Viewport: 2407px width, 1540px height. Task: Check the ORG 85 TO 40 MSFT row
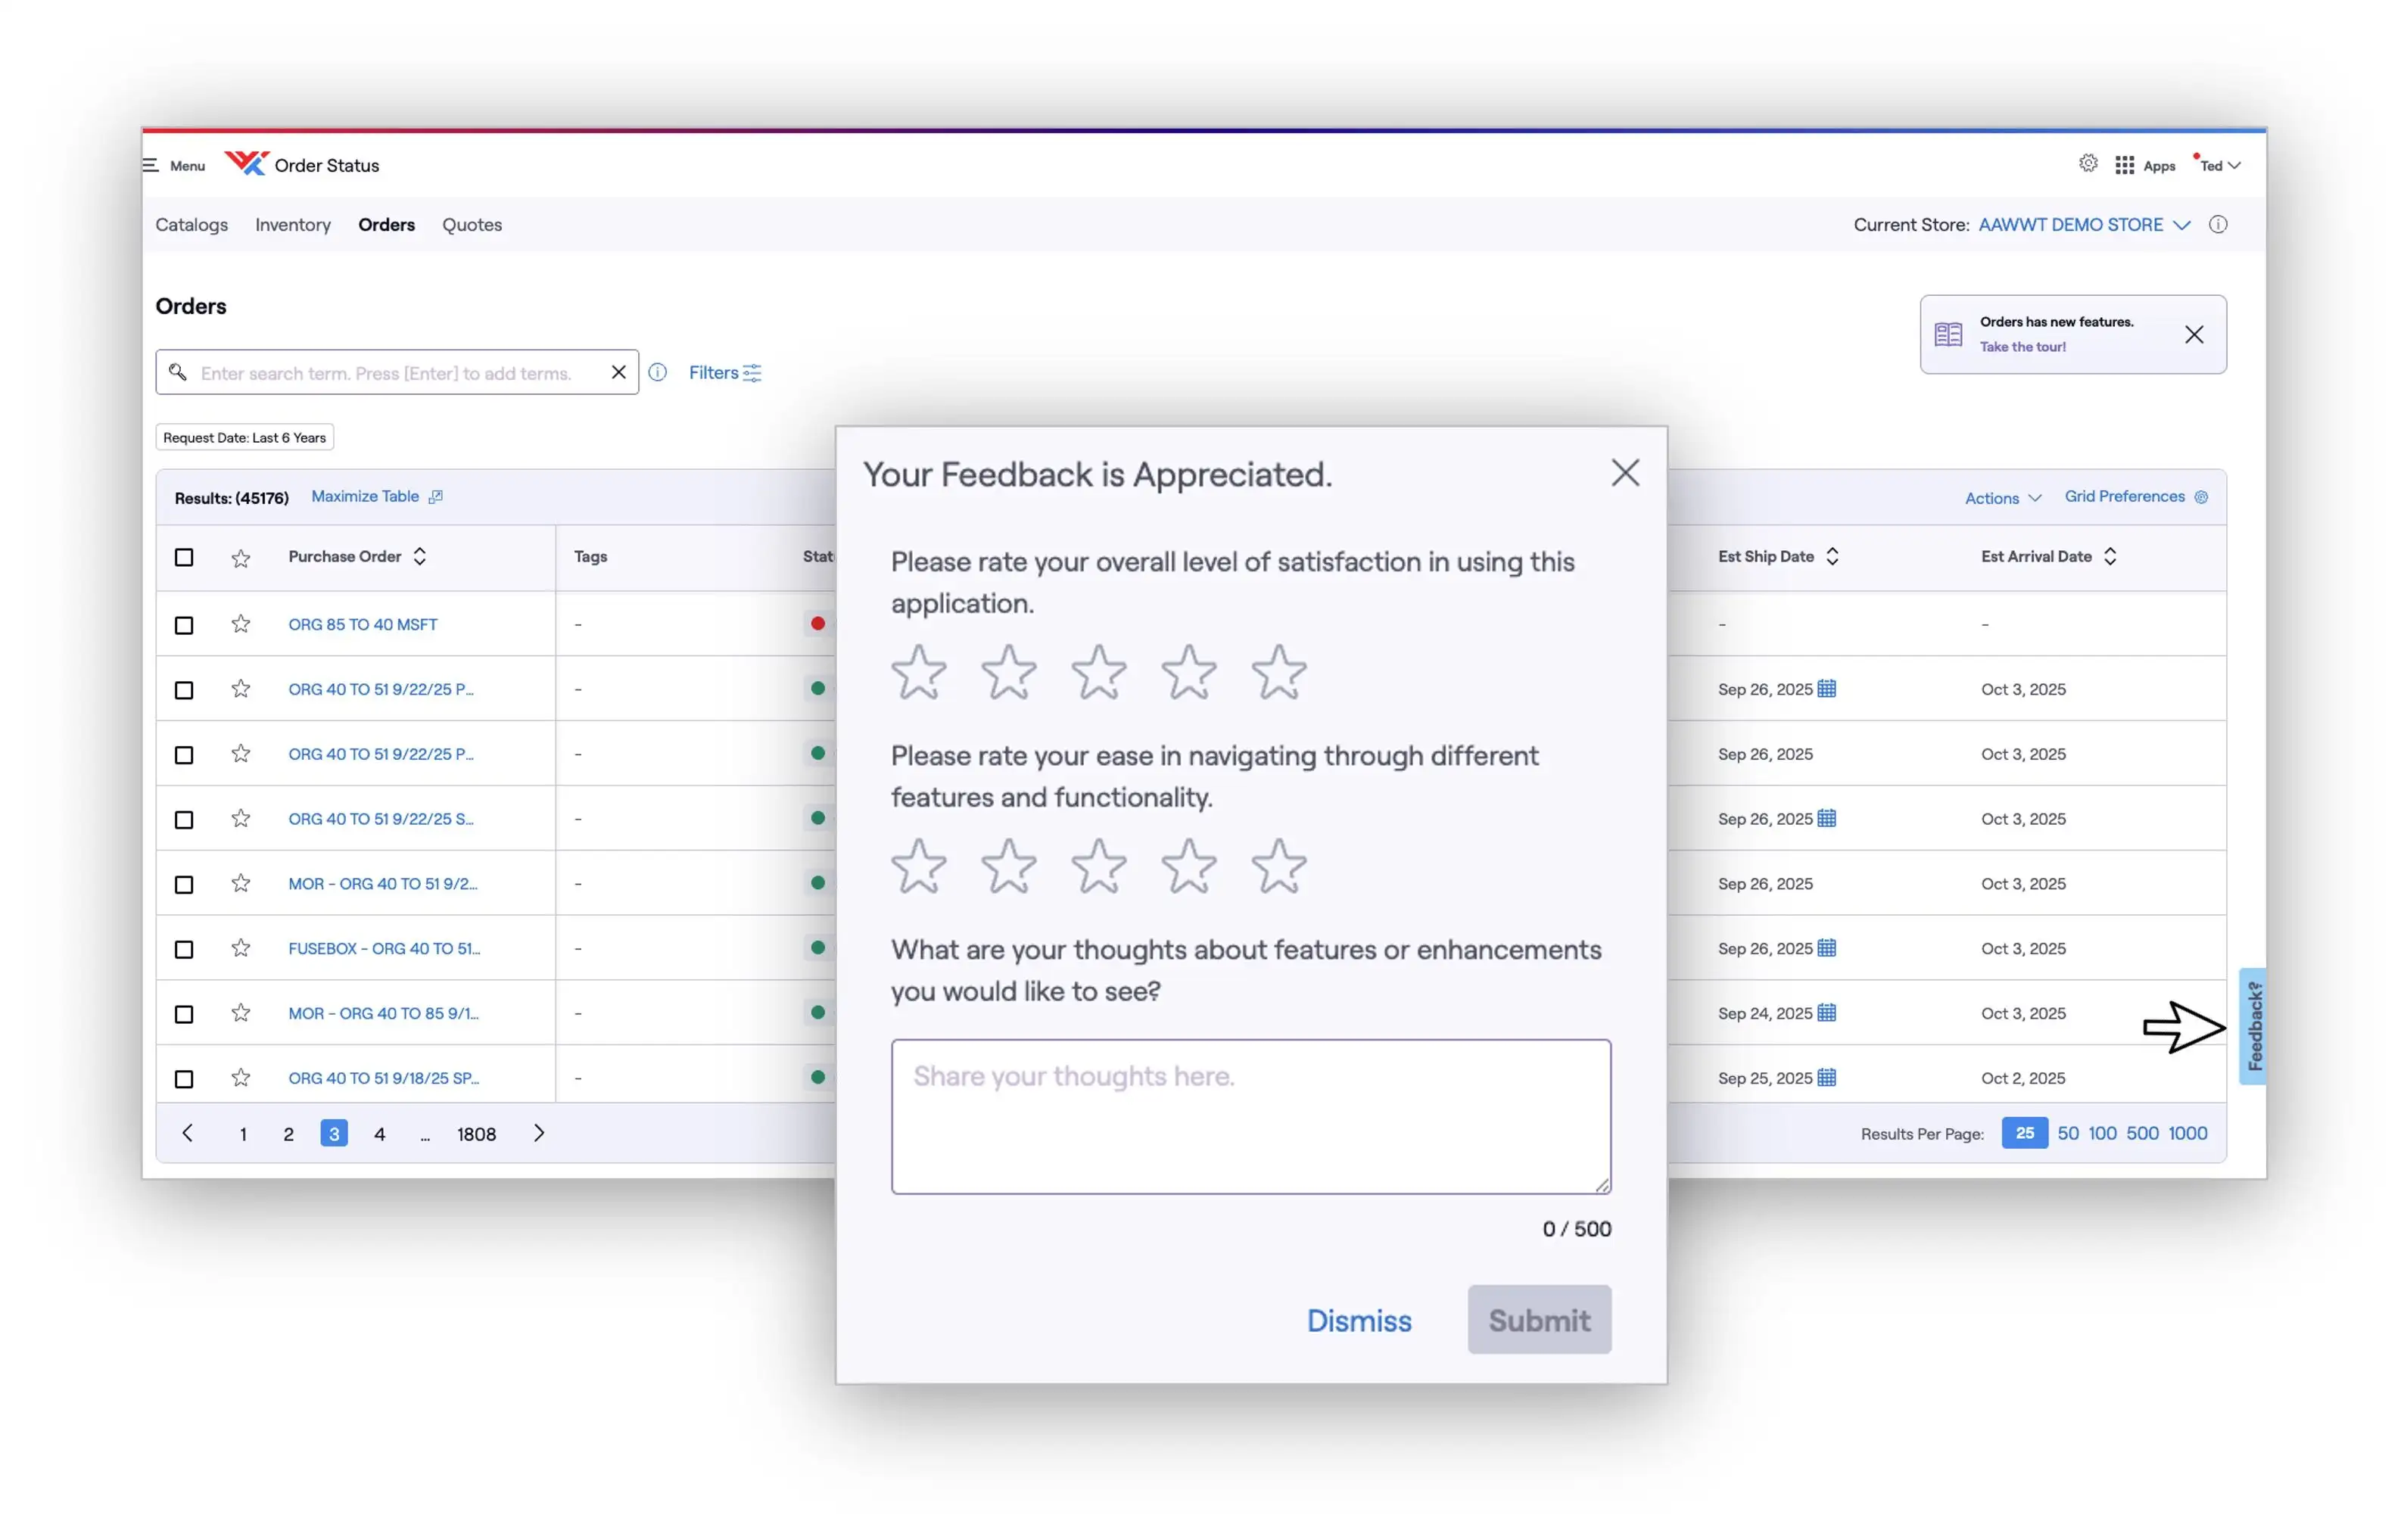pos(184,625)
